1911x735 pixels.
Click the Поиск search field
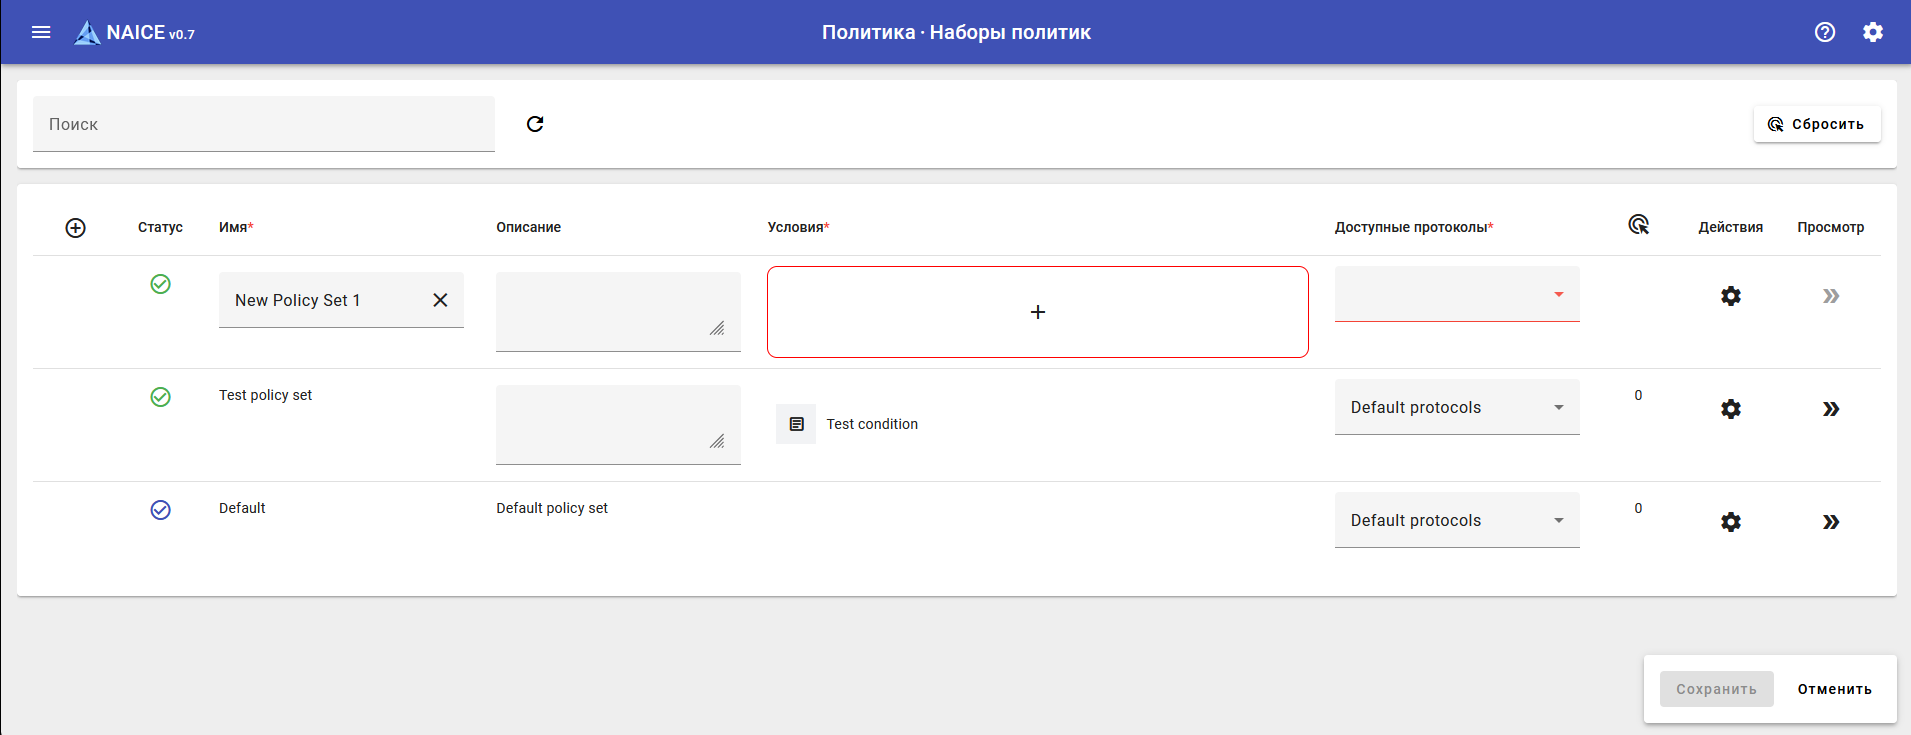point(264,124)
